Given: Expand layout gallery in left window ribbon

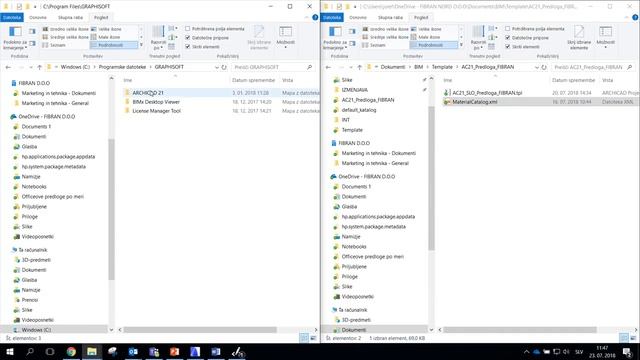Looking at the screenshot, I should 141,45.
